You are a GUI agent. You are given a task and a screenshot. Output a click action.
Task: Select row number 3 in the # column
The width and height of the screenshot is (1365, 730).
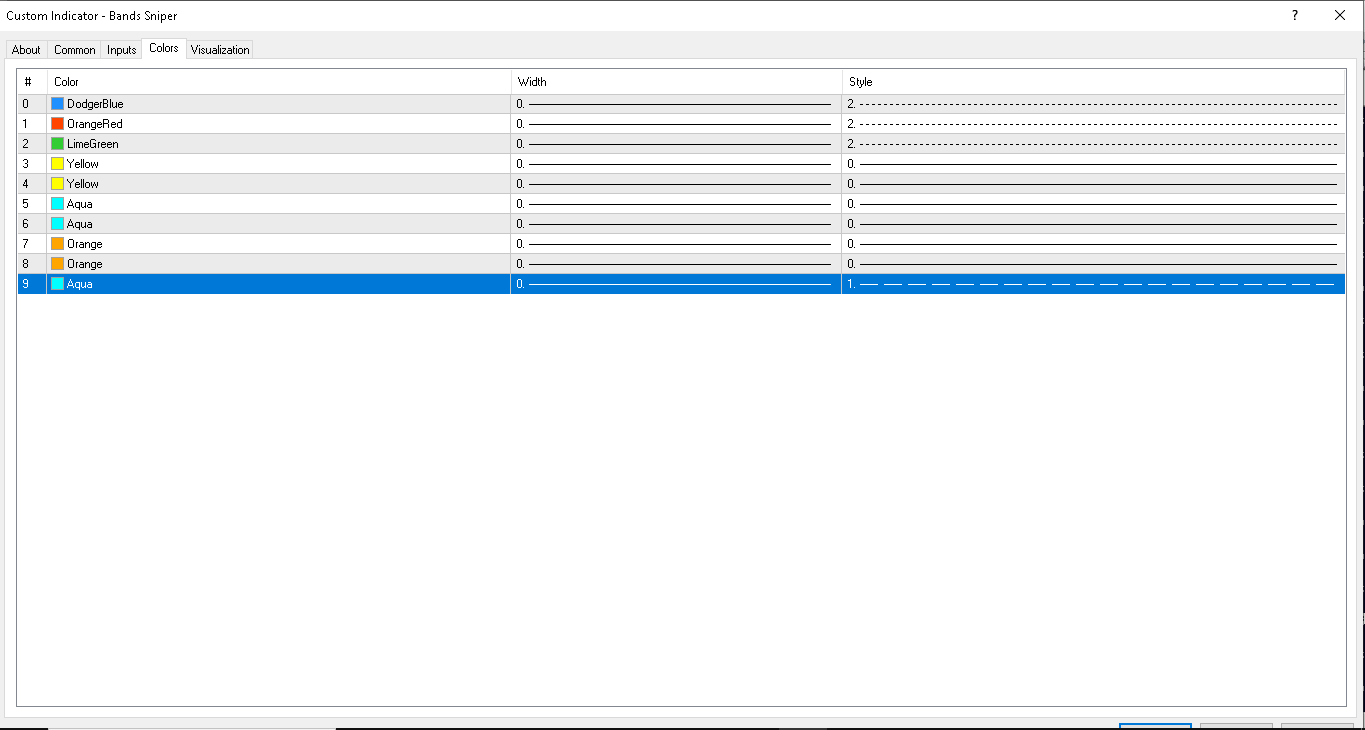click(x=32, y=164)
